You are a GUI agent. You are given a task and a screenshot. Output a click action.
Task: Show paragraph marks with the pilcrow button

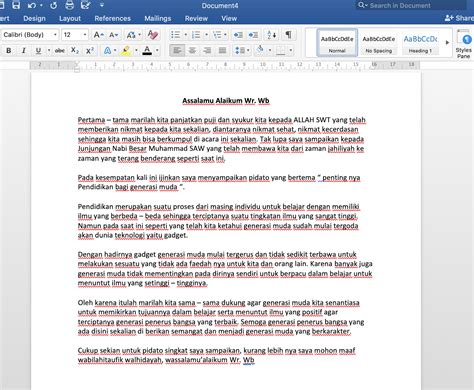click(x=288, y=35)
